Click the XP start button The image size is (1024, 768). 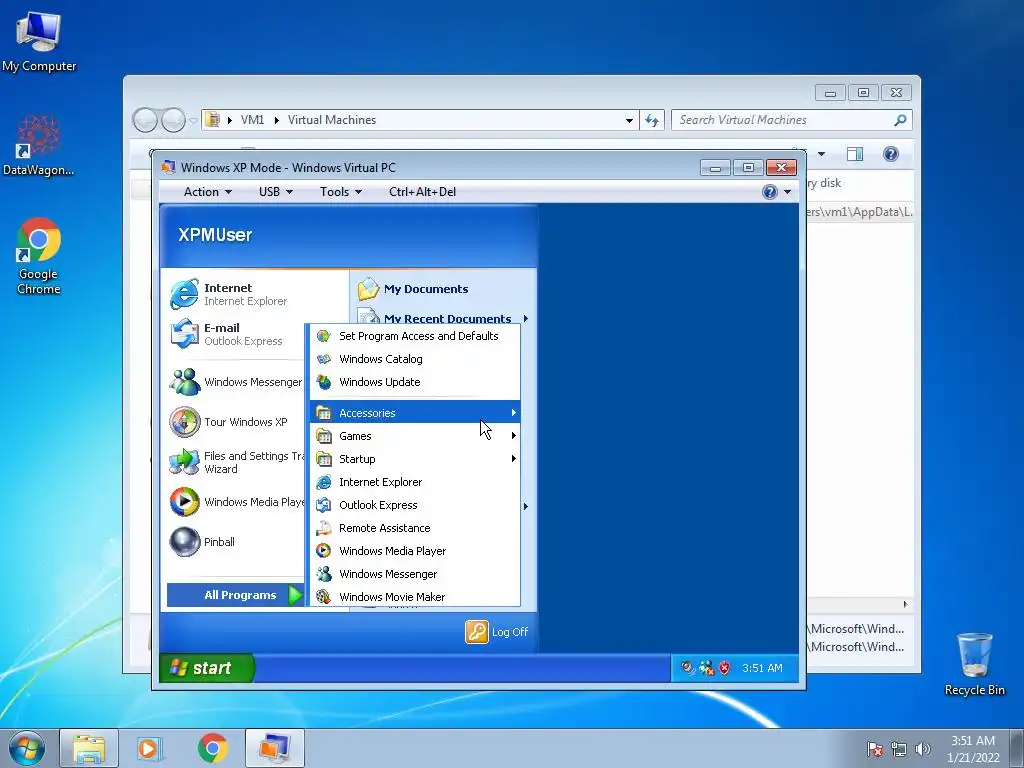pos(206,668)
